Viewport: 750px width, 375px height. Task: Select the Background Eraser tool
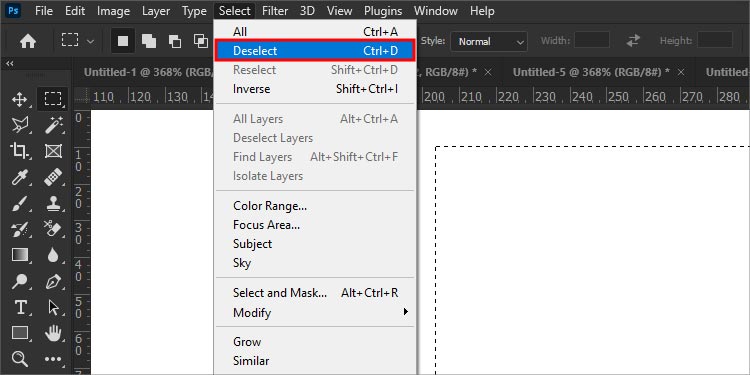tap(53, 230)
